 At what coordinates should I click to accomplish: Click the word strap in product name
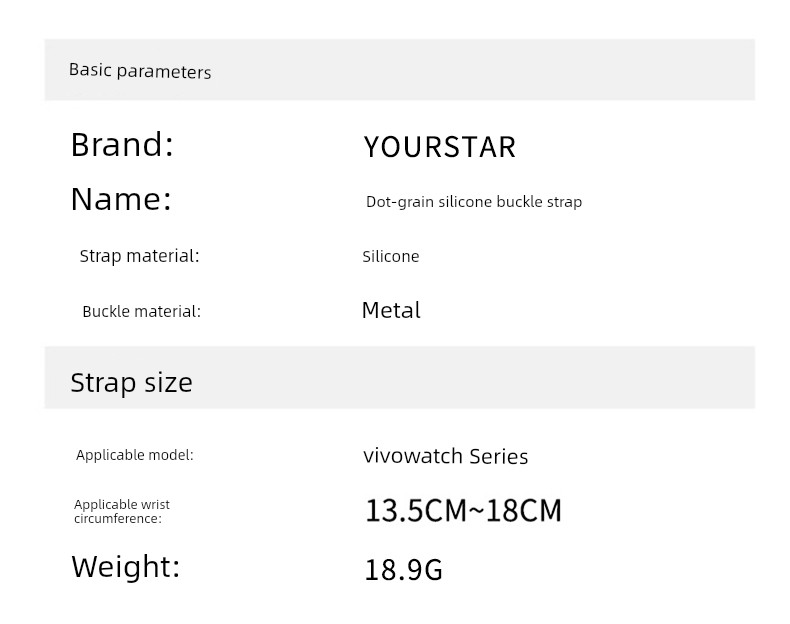point(564,202)
